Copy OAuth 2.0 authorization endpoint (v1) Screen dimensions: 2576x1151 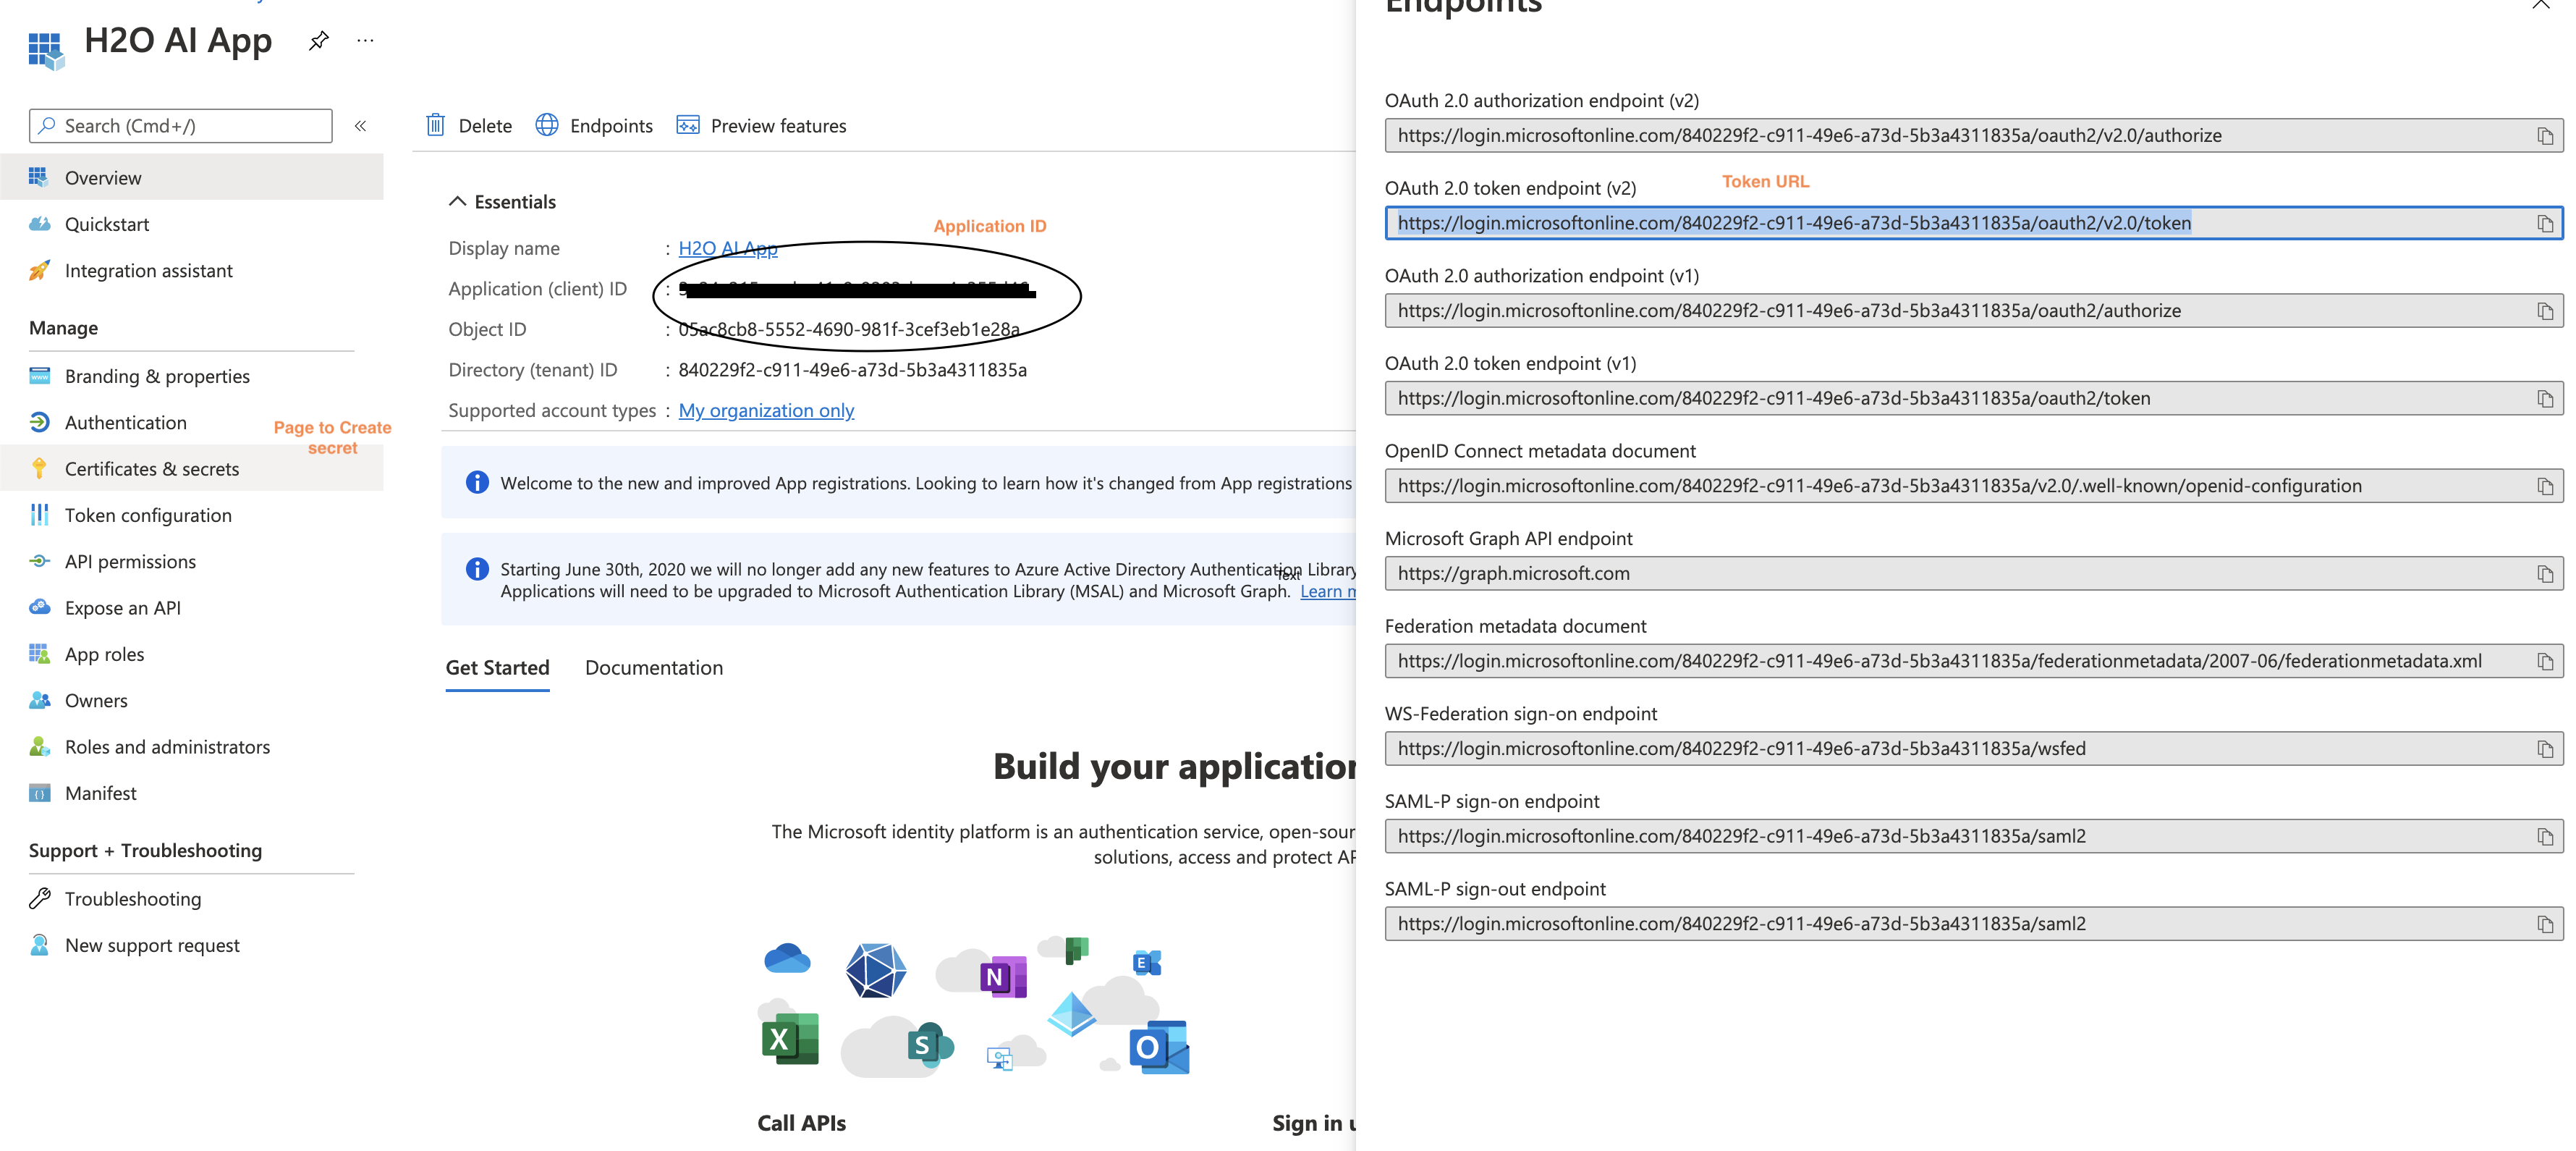pyautogui.click(x=2545, y=311)
